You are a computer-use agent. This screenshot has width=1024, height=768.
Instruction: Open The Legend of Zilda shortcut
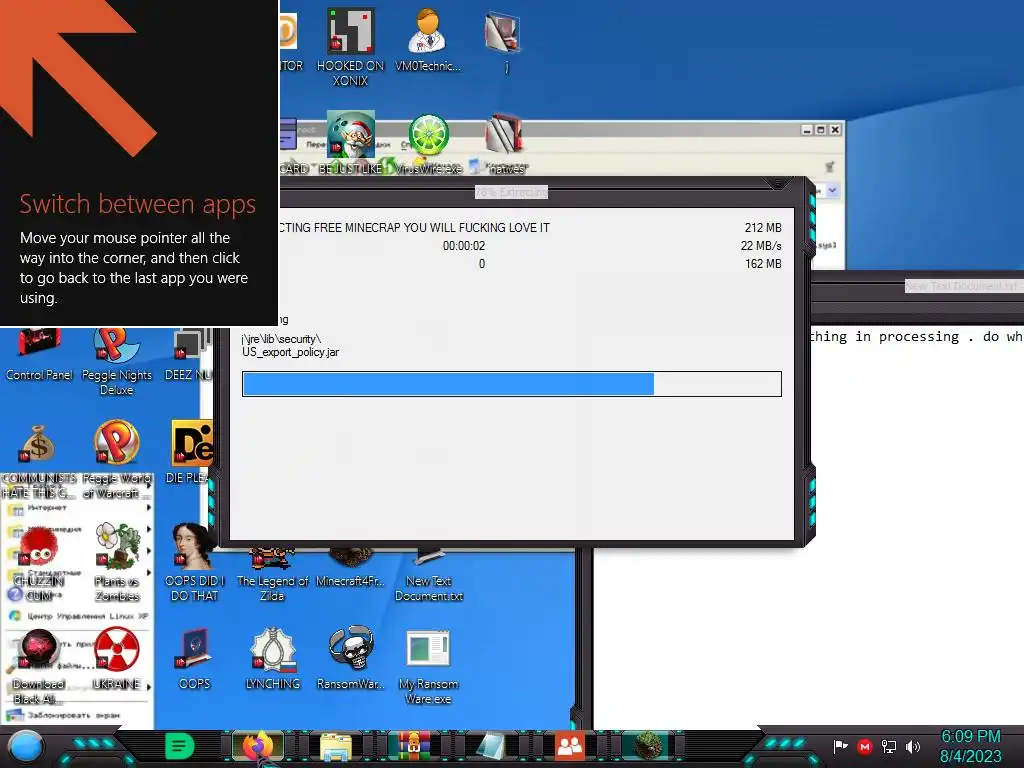(x=272, y=576)
